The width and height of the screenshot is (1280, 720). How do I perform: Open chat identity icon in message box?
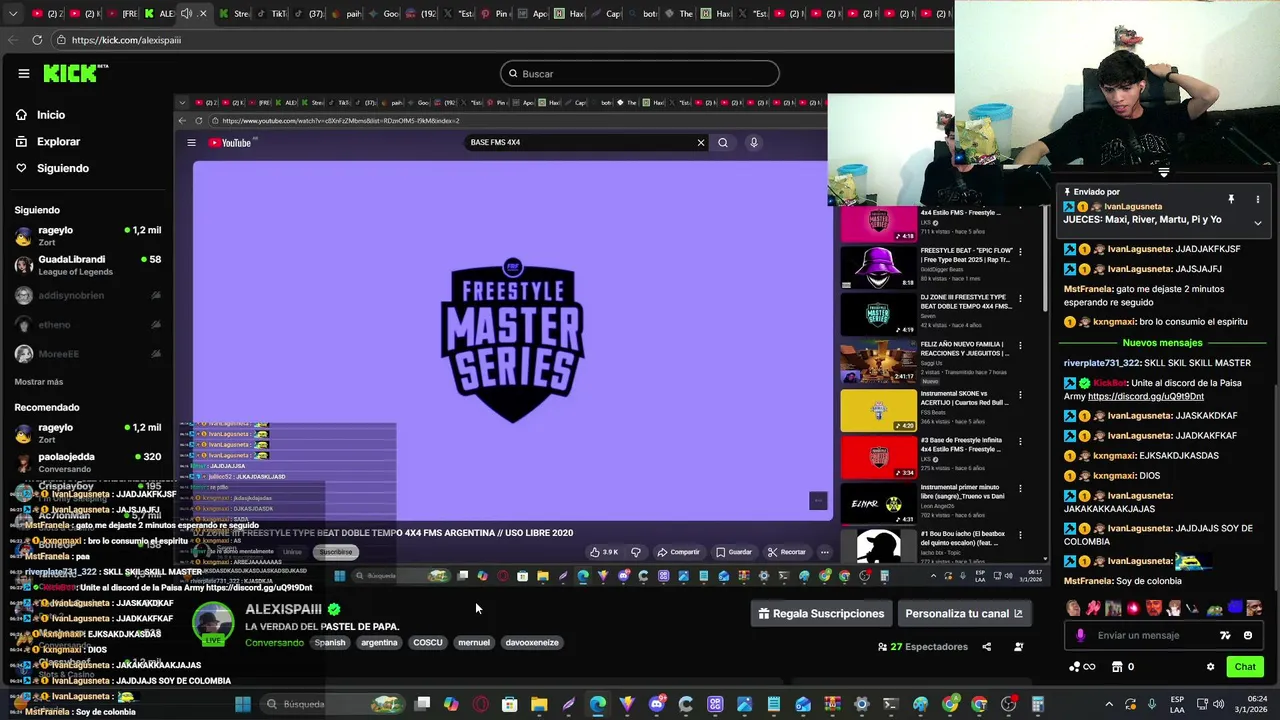pos(1080,635)
